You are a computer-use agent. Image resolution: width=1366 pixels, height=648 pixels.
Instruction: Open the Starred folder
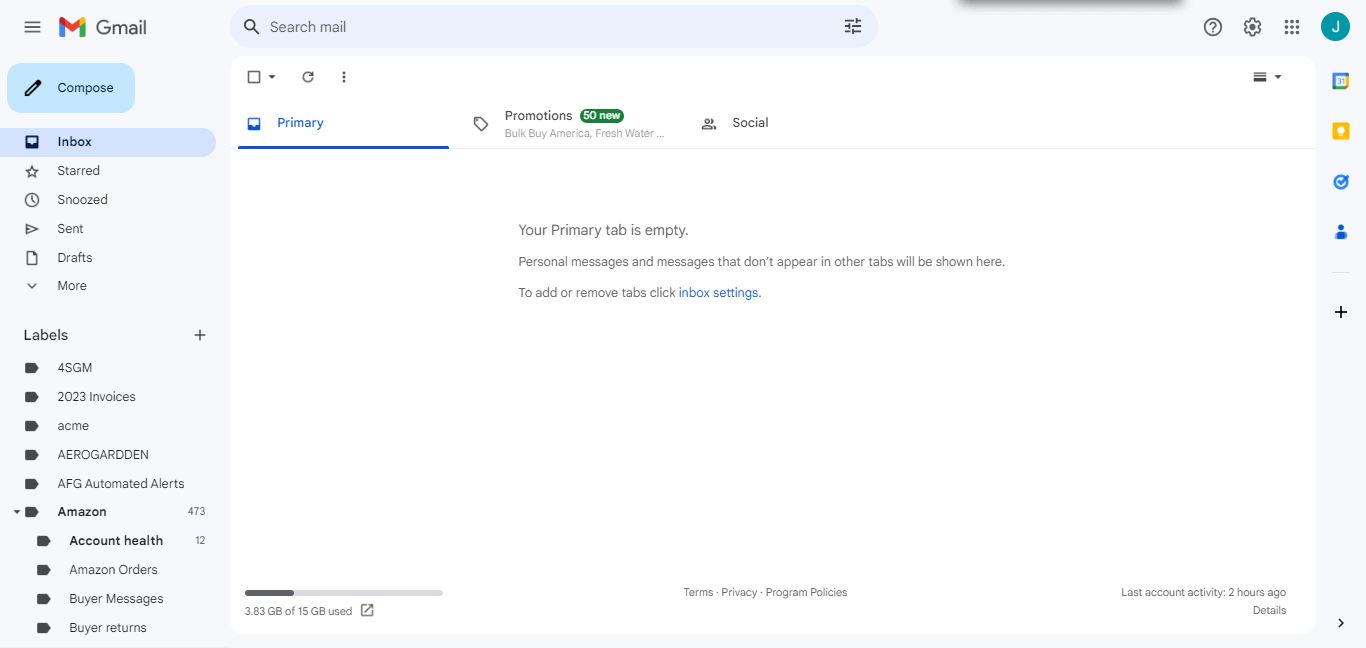(x=108, y=171)
